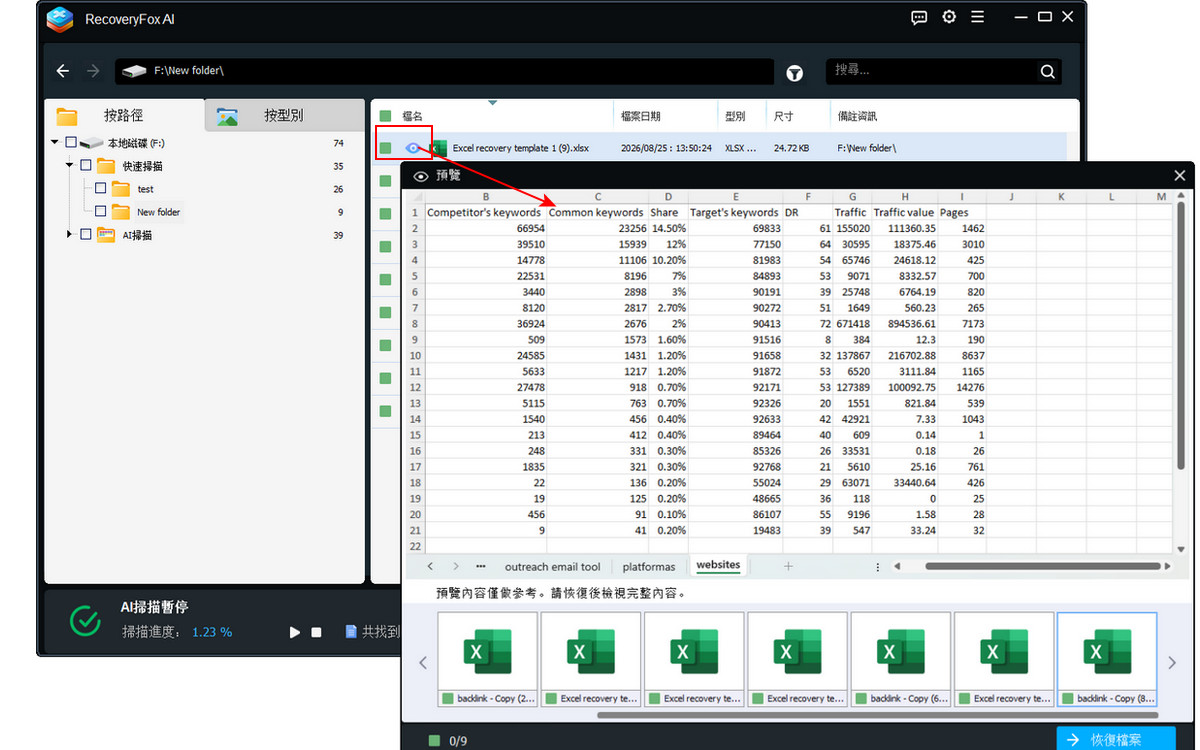Show next thumbnails with right chevron
1200x750 pixels.
pos(1173,662)
